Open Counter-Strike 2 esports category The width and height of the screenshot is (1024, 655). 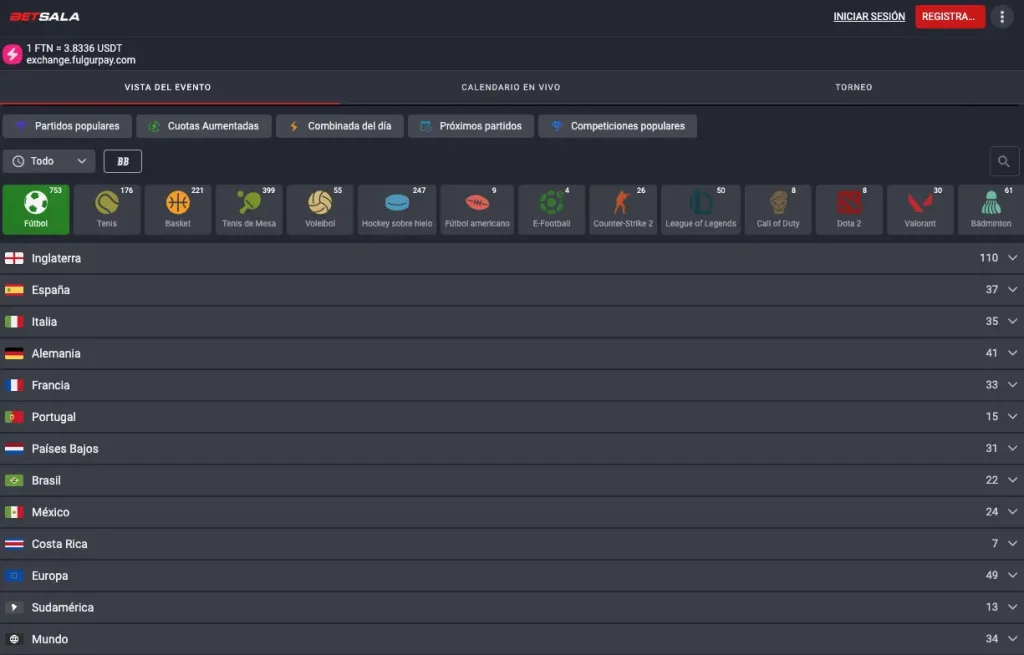(622, 209)
